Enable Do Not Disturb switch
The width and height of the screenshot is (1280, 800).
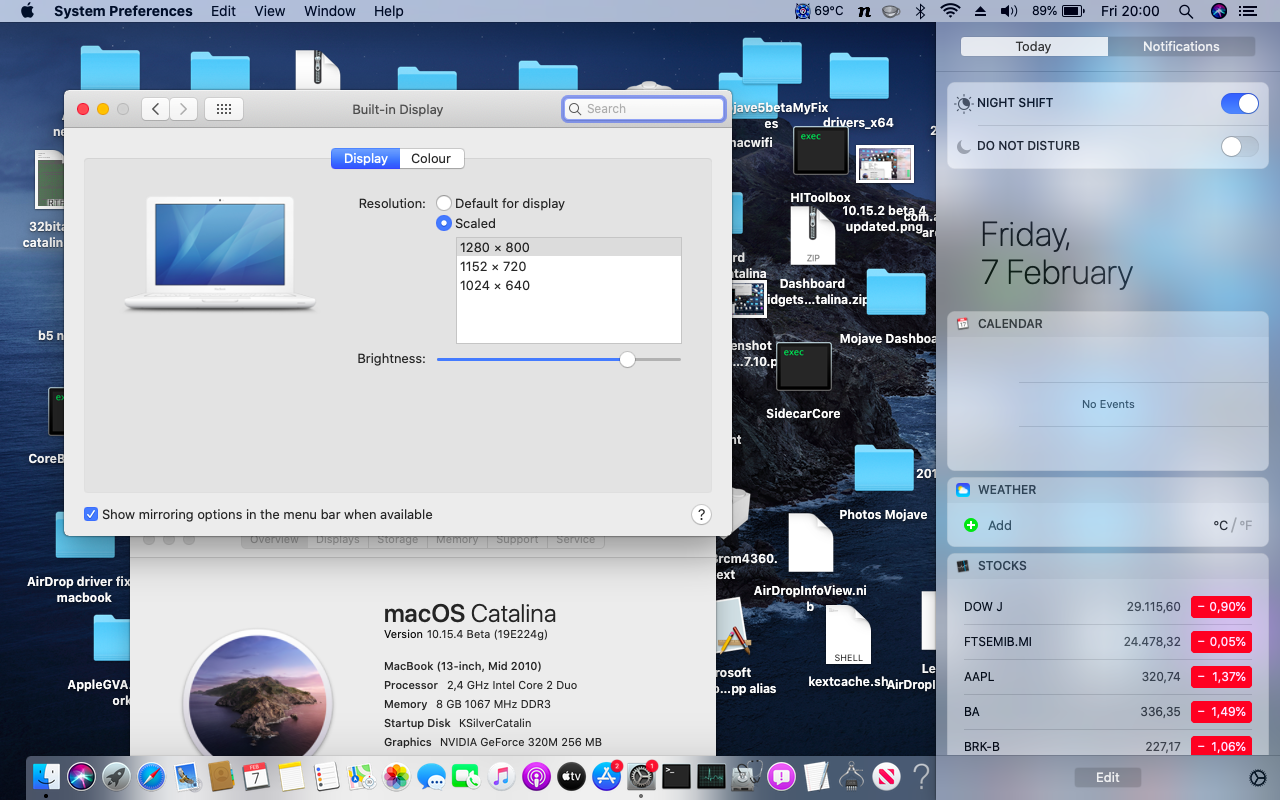pos(1240,146)
